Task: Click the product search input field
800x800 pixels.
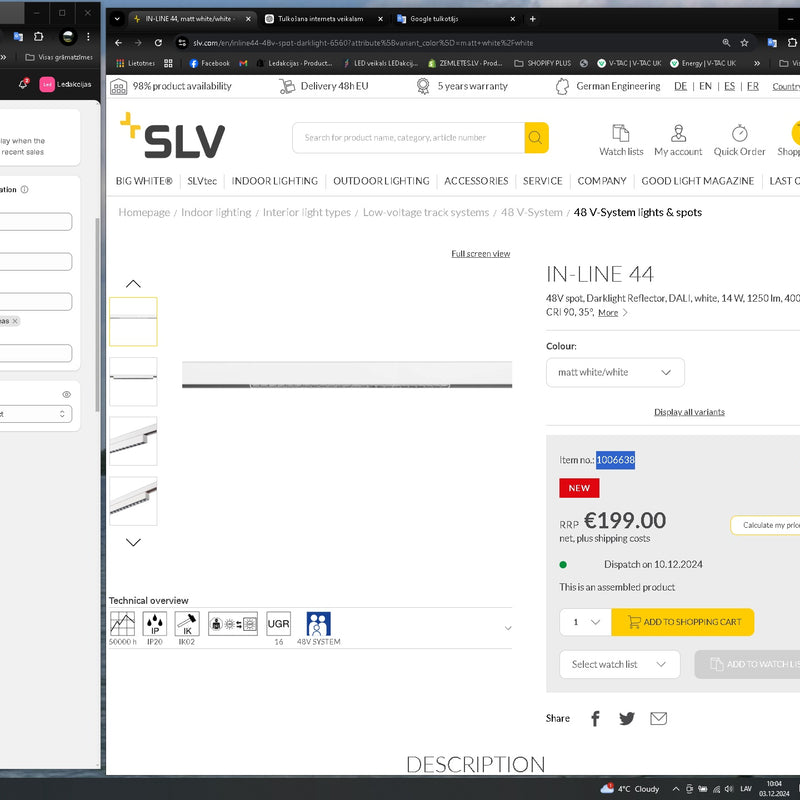Action: 408,138
